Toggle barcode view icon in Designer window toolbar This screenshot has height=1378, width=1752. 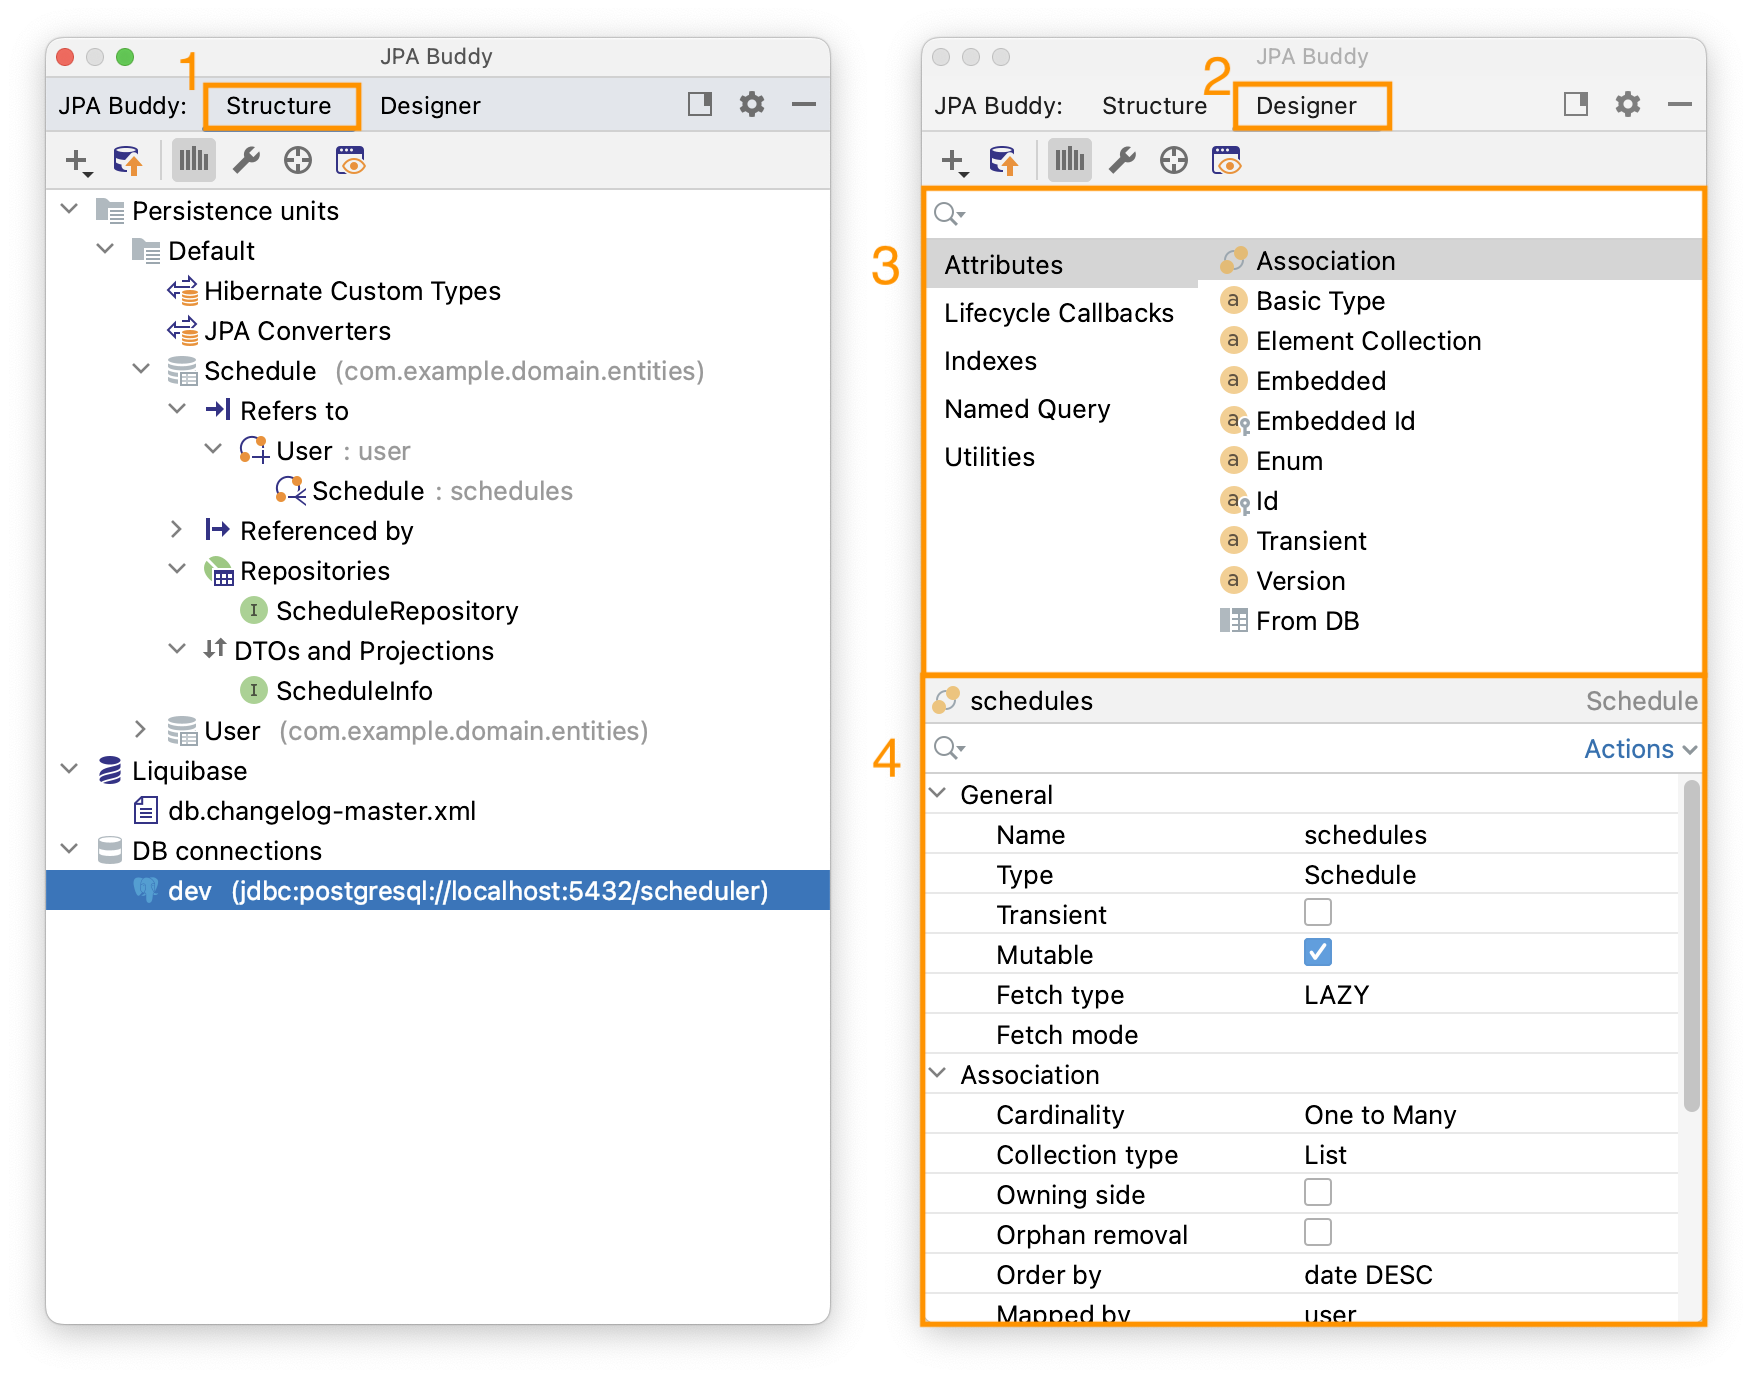[1070, 160]
